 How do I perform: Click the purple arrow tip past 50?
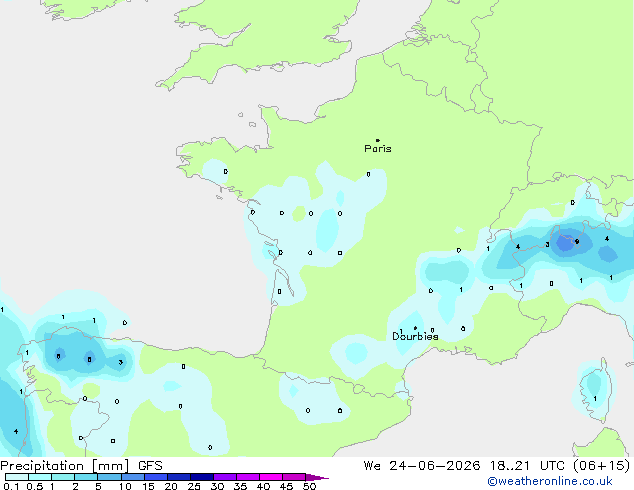317,477
